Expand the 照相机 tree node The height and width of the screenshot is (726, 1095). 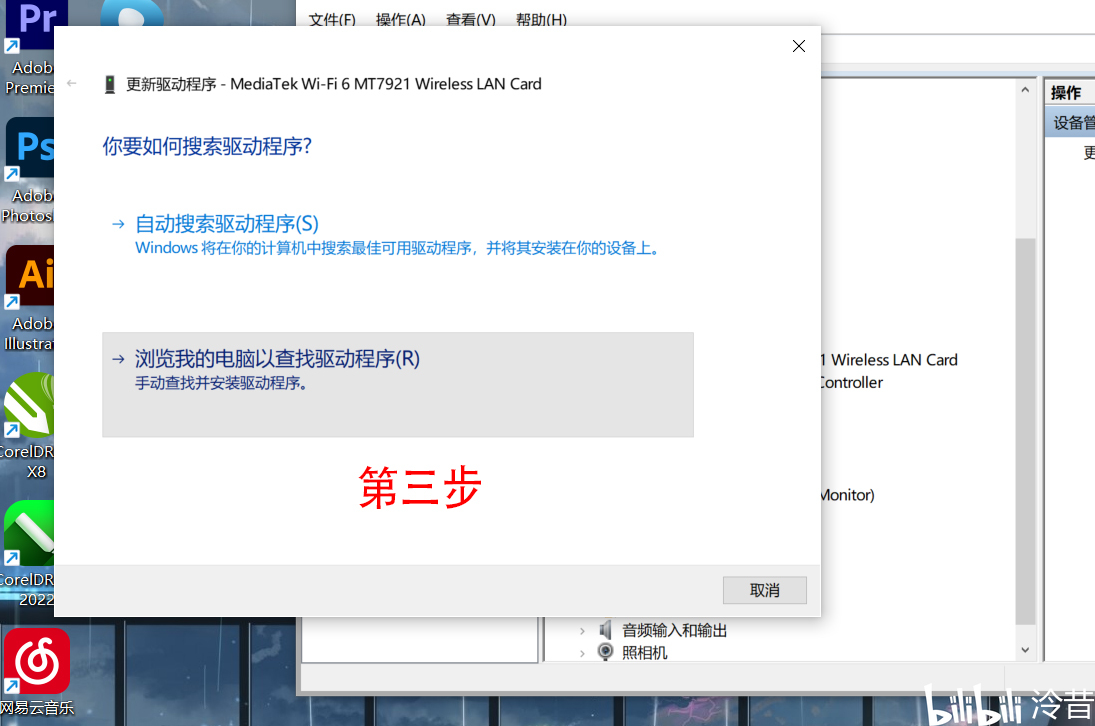pos(582,653)
